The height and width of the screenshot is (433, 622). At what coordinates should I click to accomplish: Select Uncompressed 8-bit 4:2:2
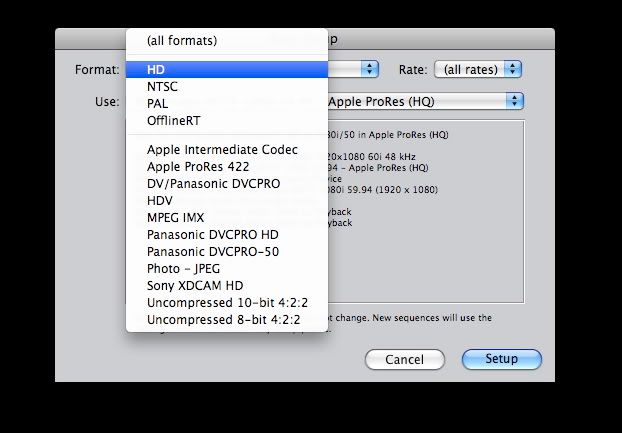(227, 320)
